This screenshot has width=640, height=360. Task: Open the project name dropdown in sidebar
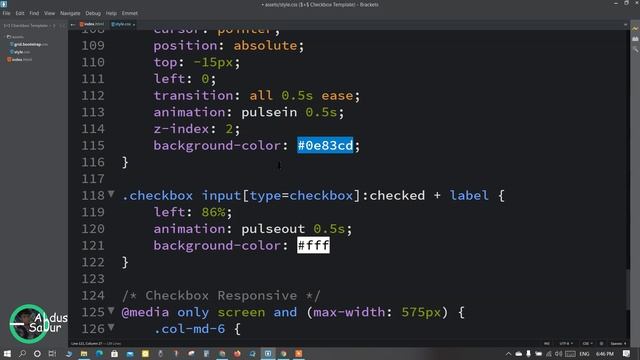[x=29, y=25]
